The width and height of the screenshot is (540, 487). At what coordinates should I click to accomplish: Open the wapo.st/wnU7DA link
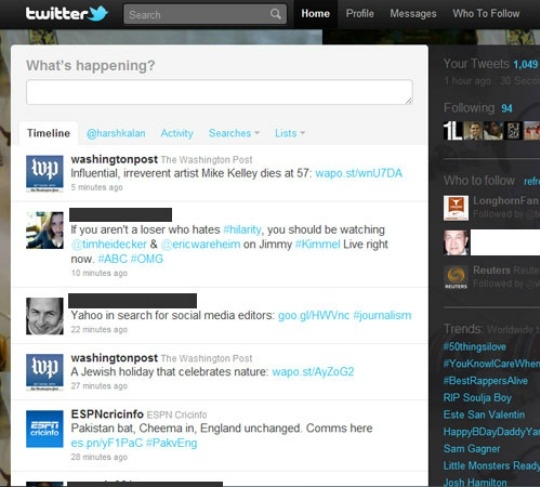pyautogui.click(x=359, y=173)
